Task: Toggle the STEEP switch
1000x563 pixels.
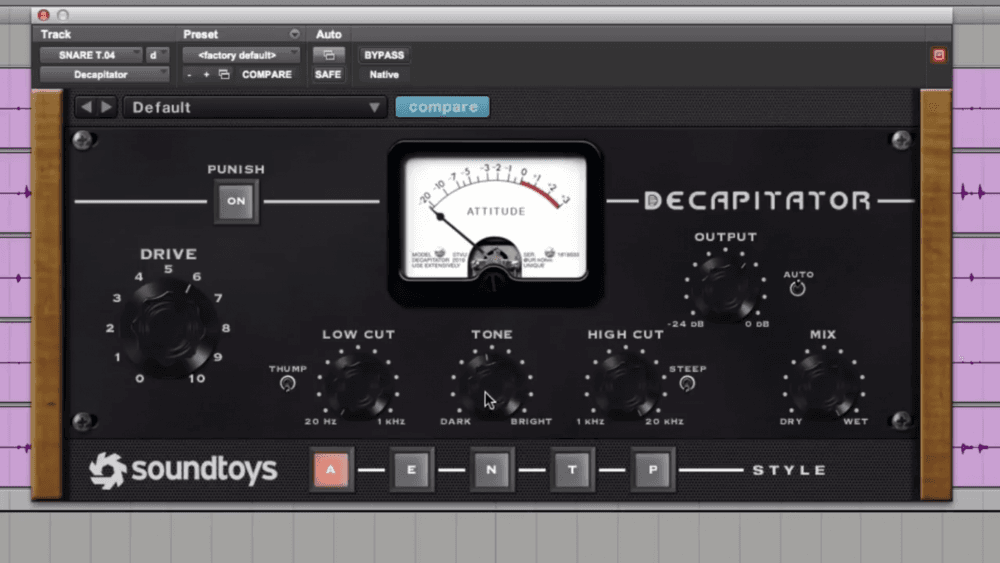Action: coord(687,383)
